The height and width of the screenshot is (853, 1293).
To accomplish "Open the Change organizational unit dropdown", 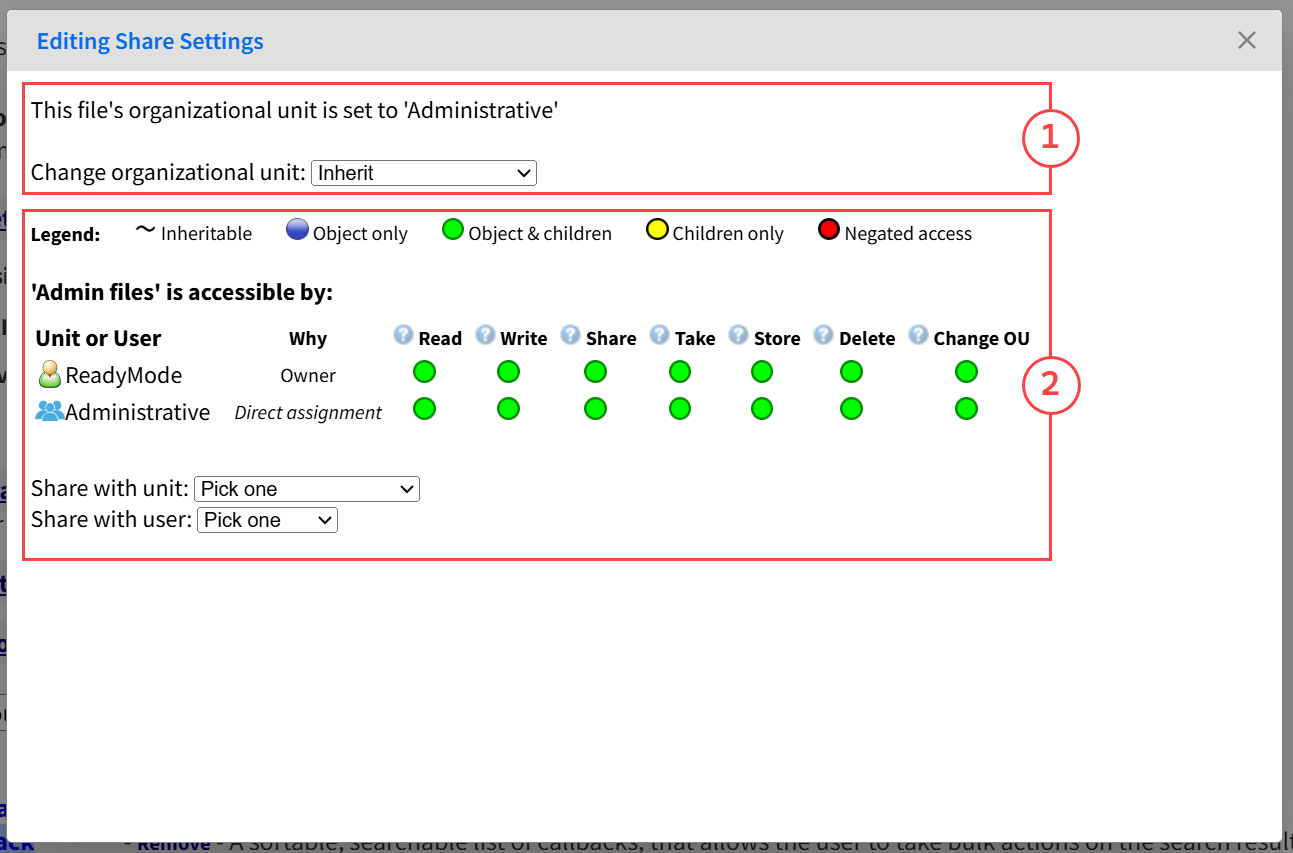I will tap(423, 172).
